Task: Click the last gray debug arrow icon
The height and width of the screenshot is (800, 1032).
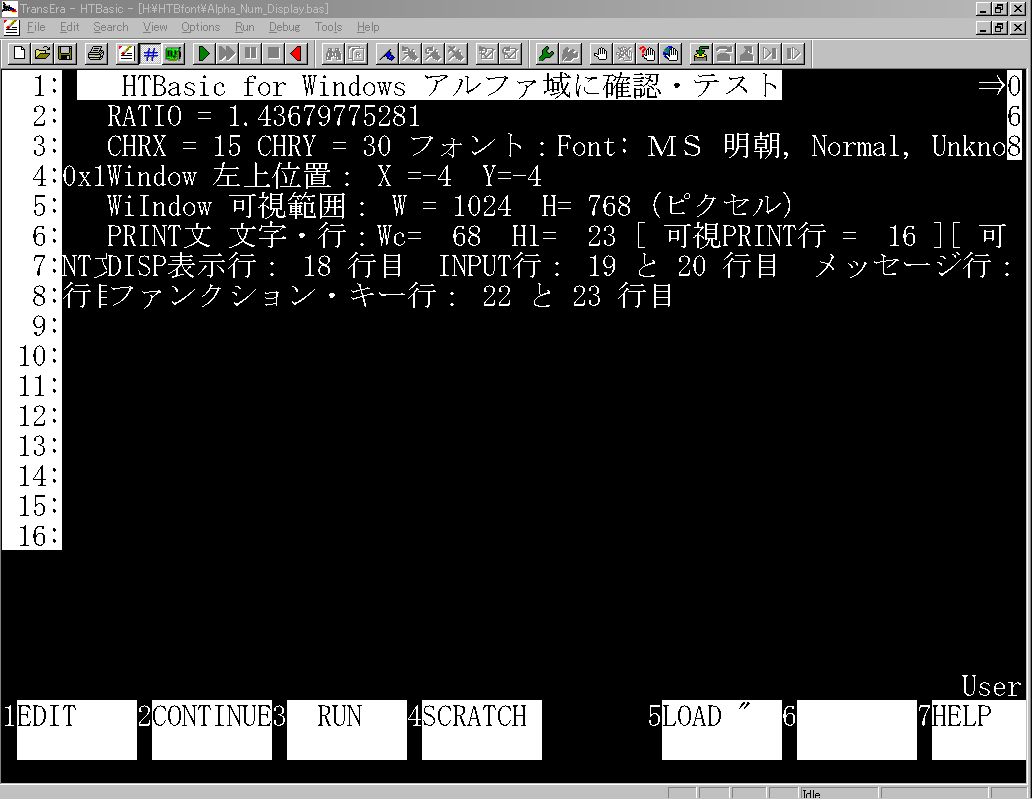Action: pos(794,53)
